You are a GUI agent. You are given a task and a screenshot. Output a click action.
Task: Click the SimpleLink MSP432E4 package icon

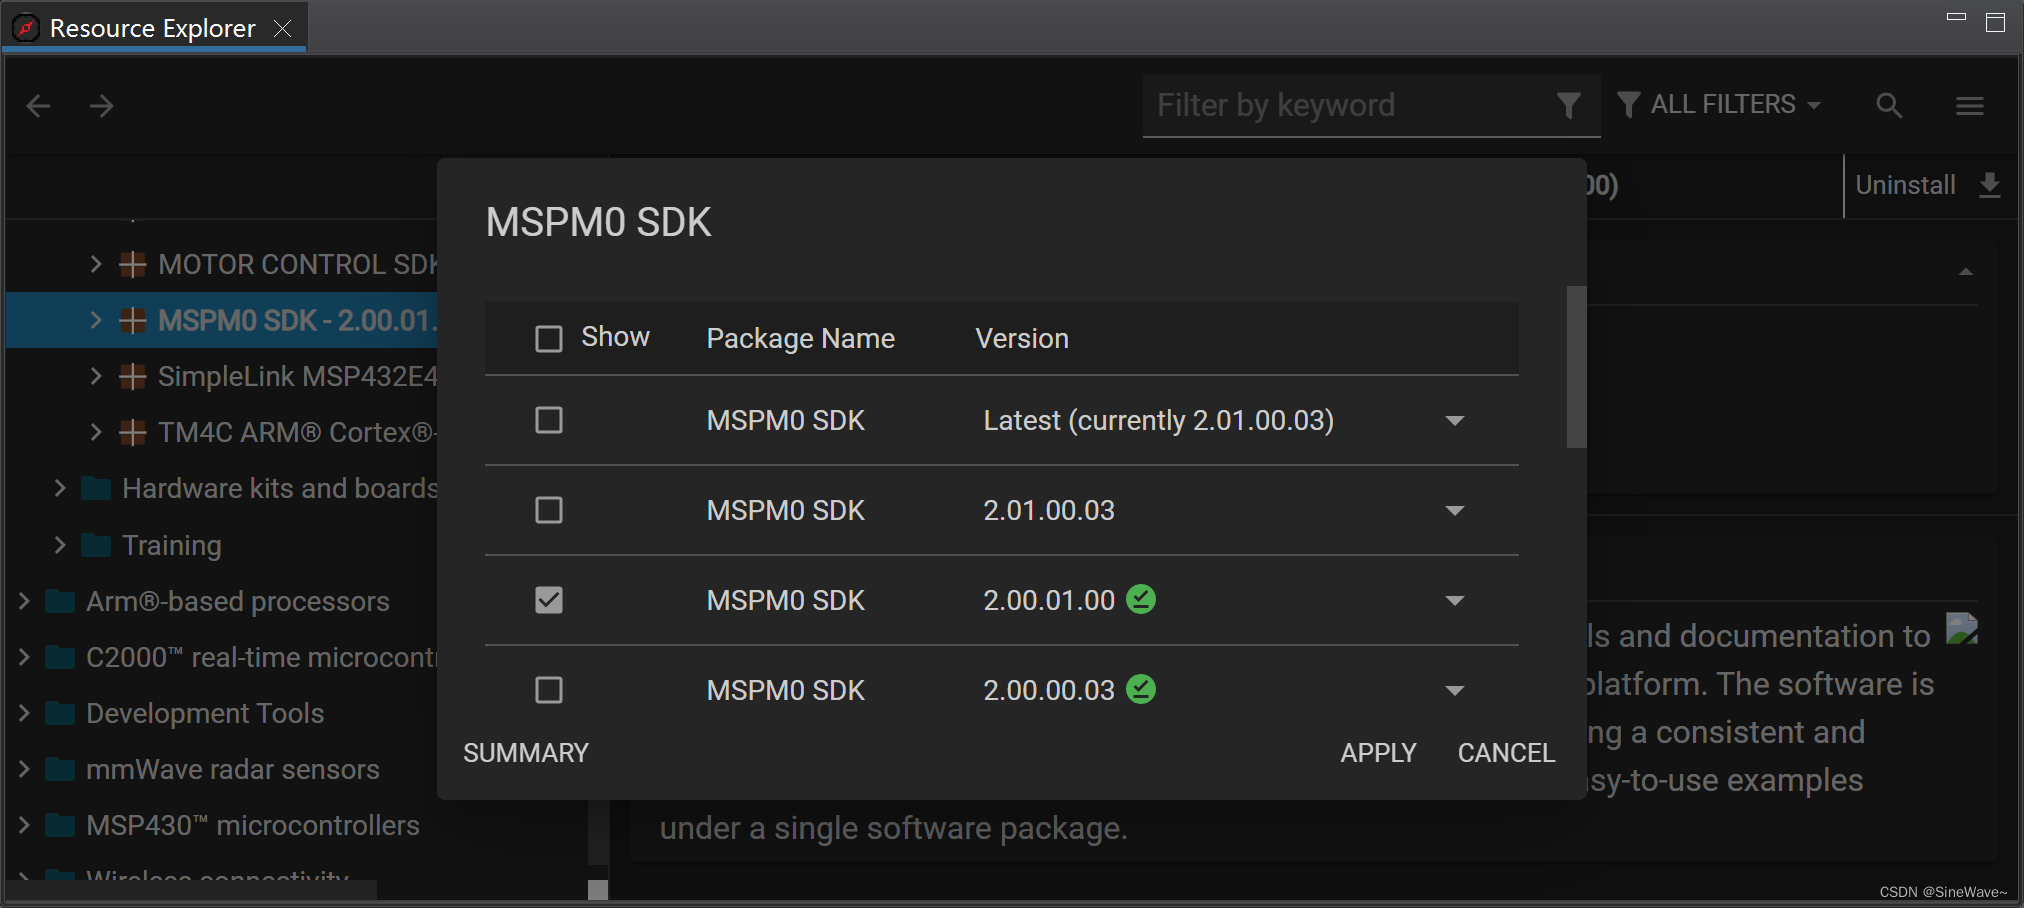click(x=133, y=376)
